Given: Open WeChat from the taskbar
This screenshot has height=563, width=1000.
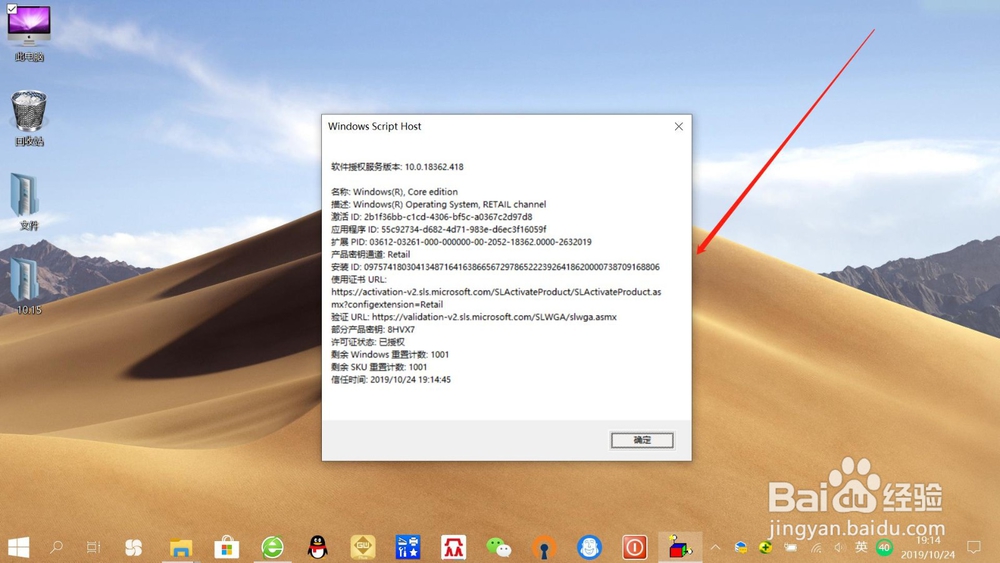Looking at the screenshot, I should [x=499, y=547].
